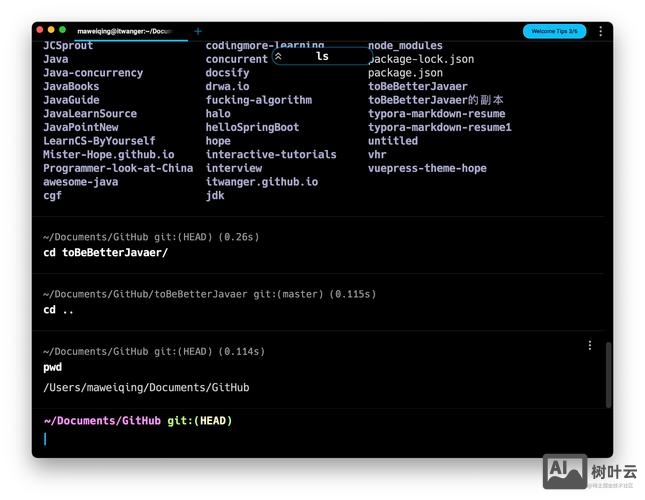Open a new tab with plus icon
The width and height of the screenshot is (645, 500).
point(197,31)
